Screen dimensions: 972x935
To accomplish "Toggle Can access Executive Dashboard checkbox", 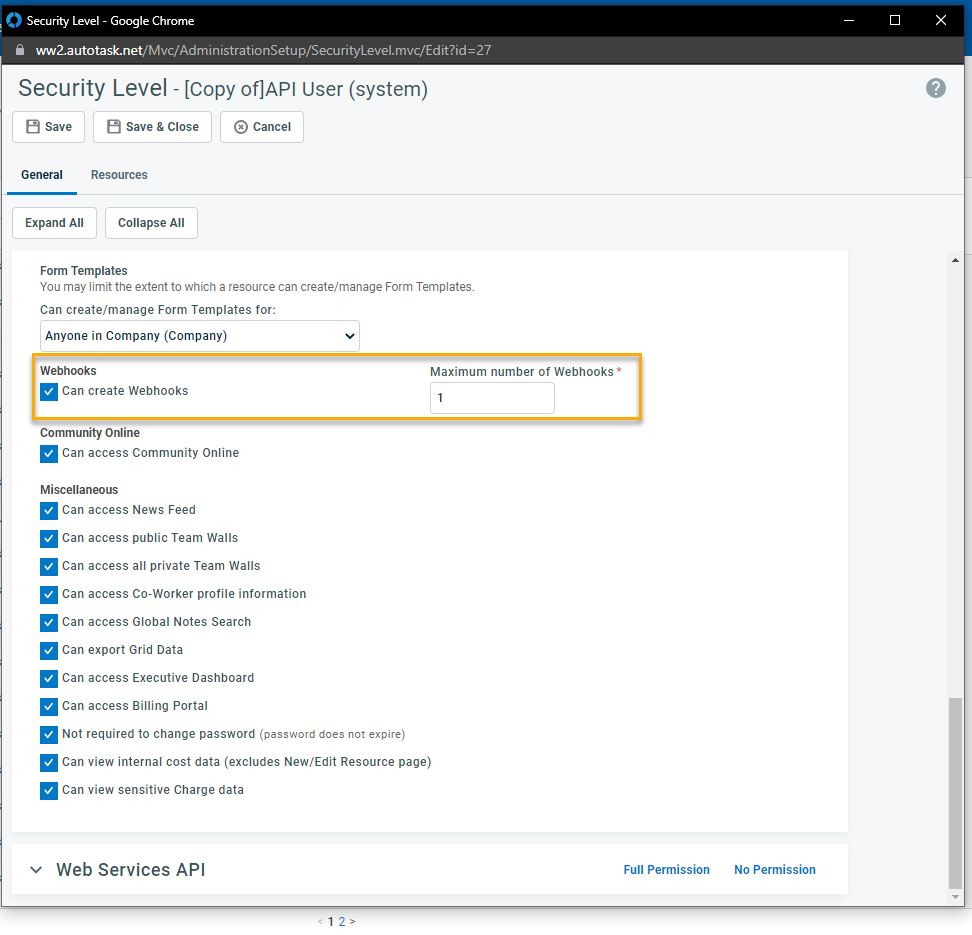I will click(49, 678).
